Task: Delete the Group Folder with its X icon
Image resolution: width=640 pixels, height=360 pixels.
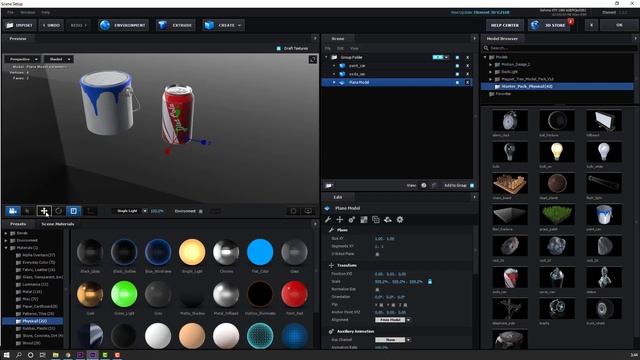Action: pyautogui.click(x=468, y=58)
